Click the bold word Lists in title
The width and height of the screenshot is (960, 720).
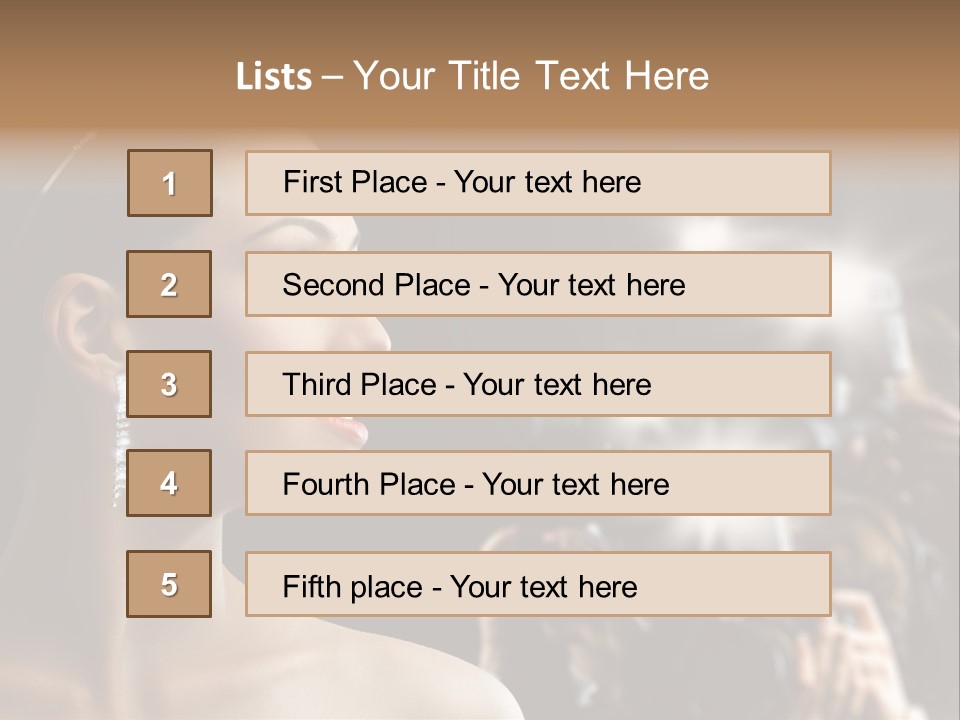pyautogui.click(x=274, y=77)
